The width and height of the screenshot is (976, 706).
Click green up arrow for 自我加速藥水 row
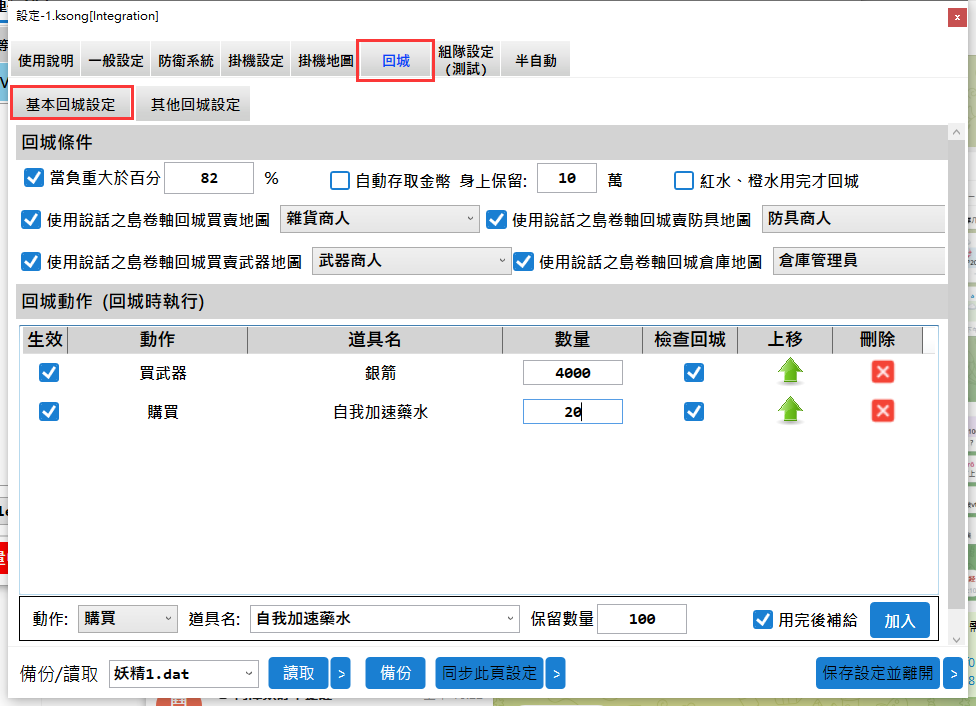790,411
